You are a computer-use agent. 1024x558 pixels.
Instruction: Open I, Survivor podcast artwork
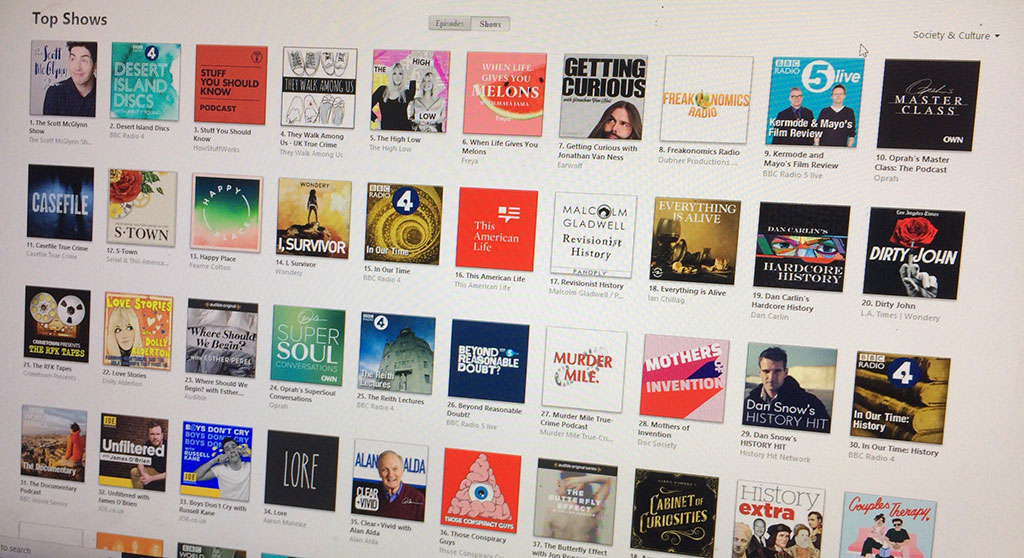(313, 218)
